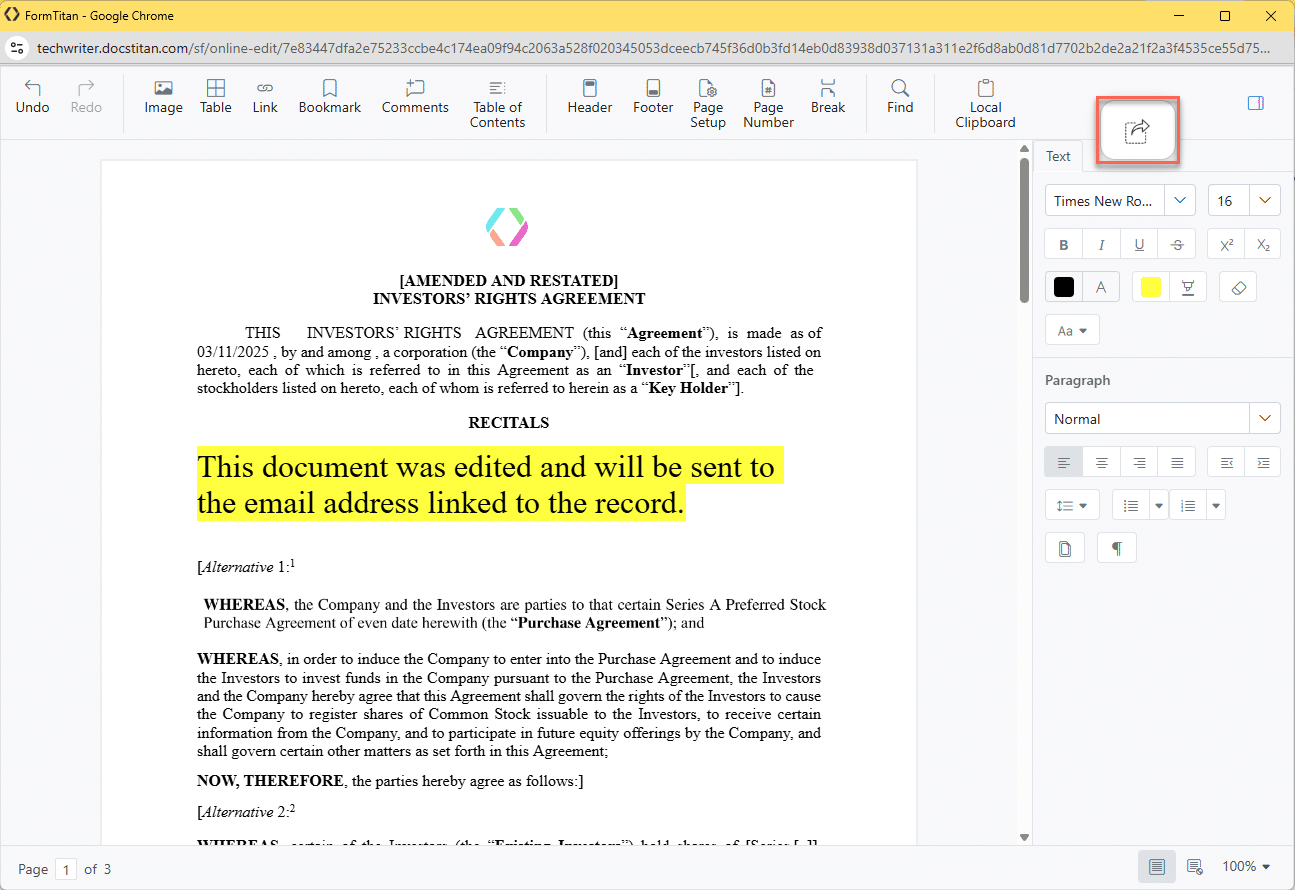Select the Text tab in side panel
The image size is (1295, 890).
1058,156
